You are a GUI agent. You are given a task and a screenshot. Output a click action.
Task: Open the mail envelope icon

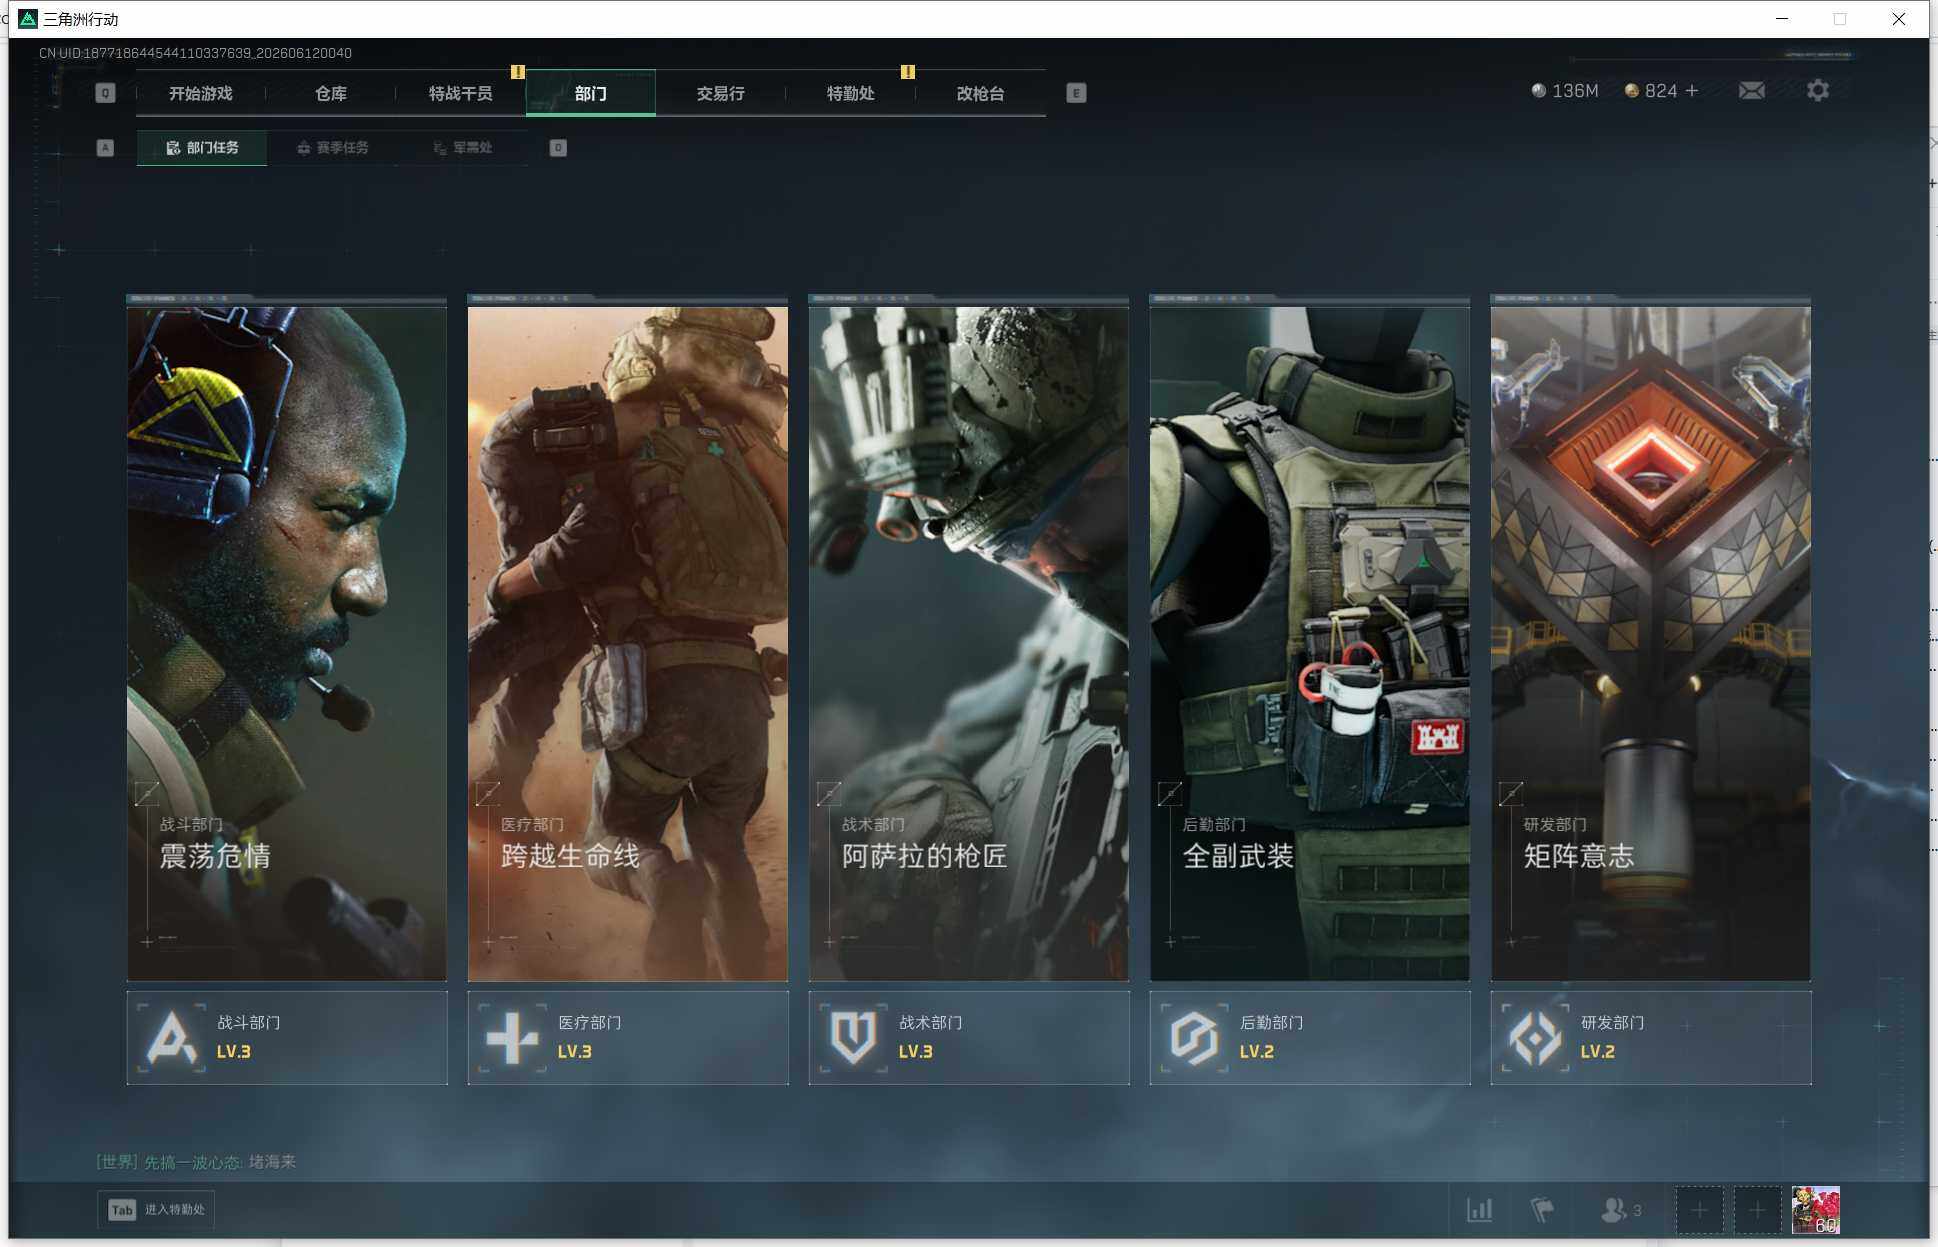1751,91
